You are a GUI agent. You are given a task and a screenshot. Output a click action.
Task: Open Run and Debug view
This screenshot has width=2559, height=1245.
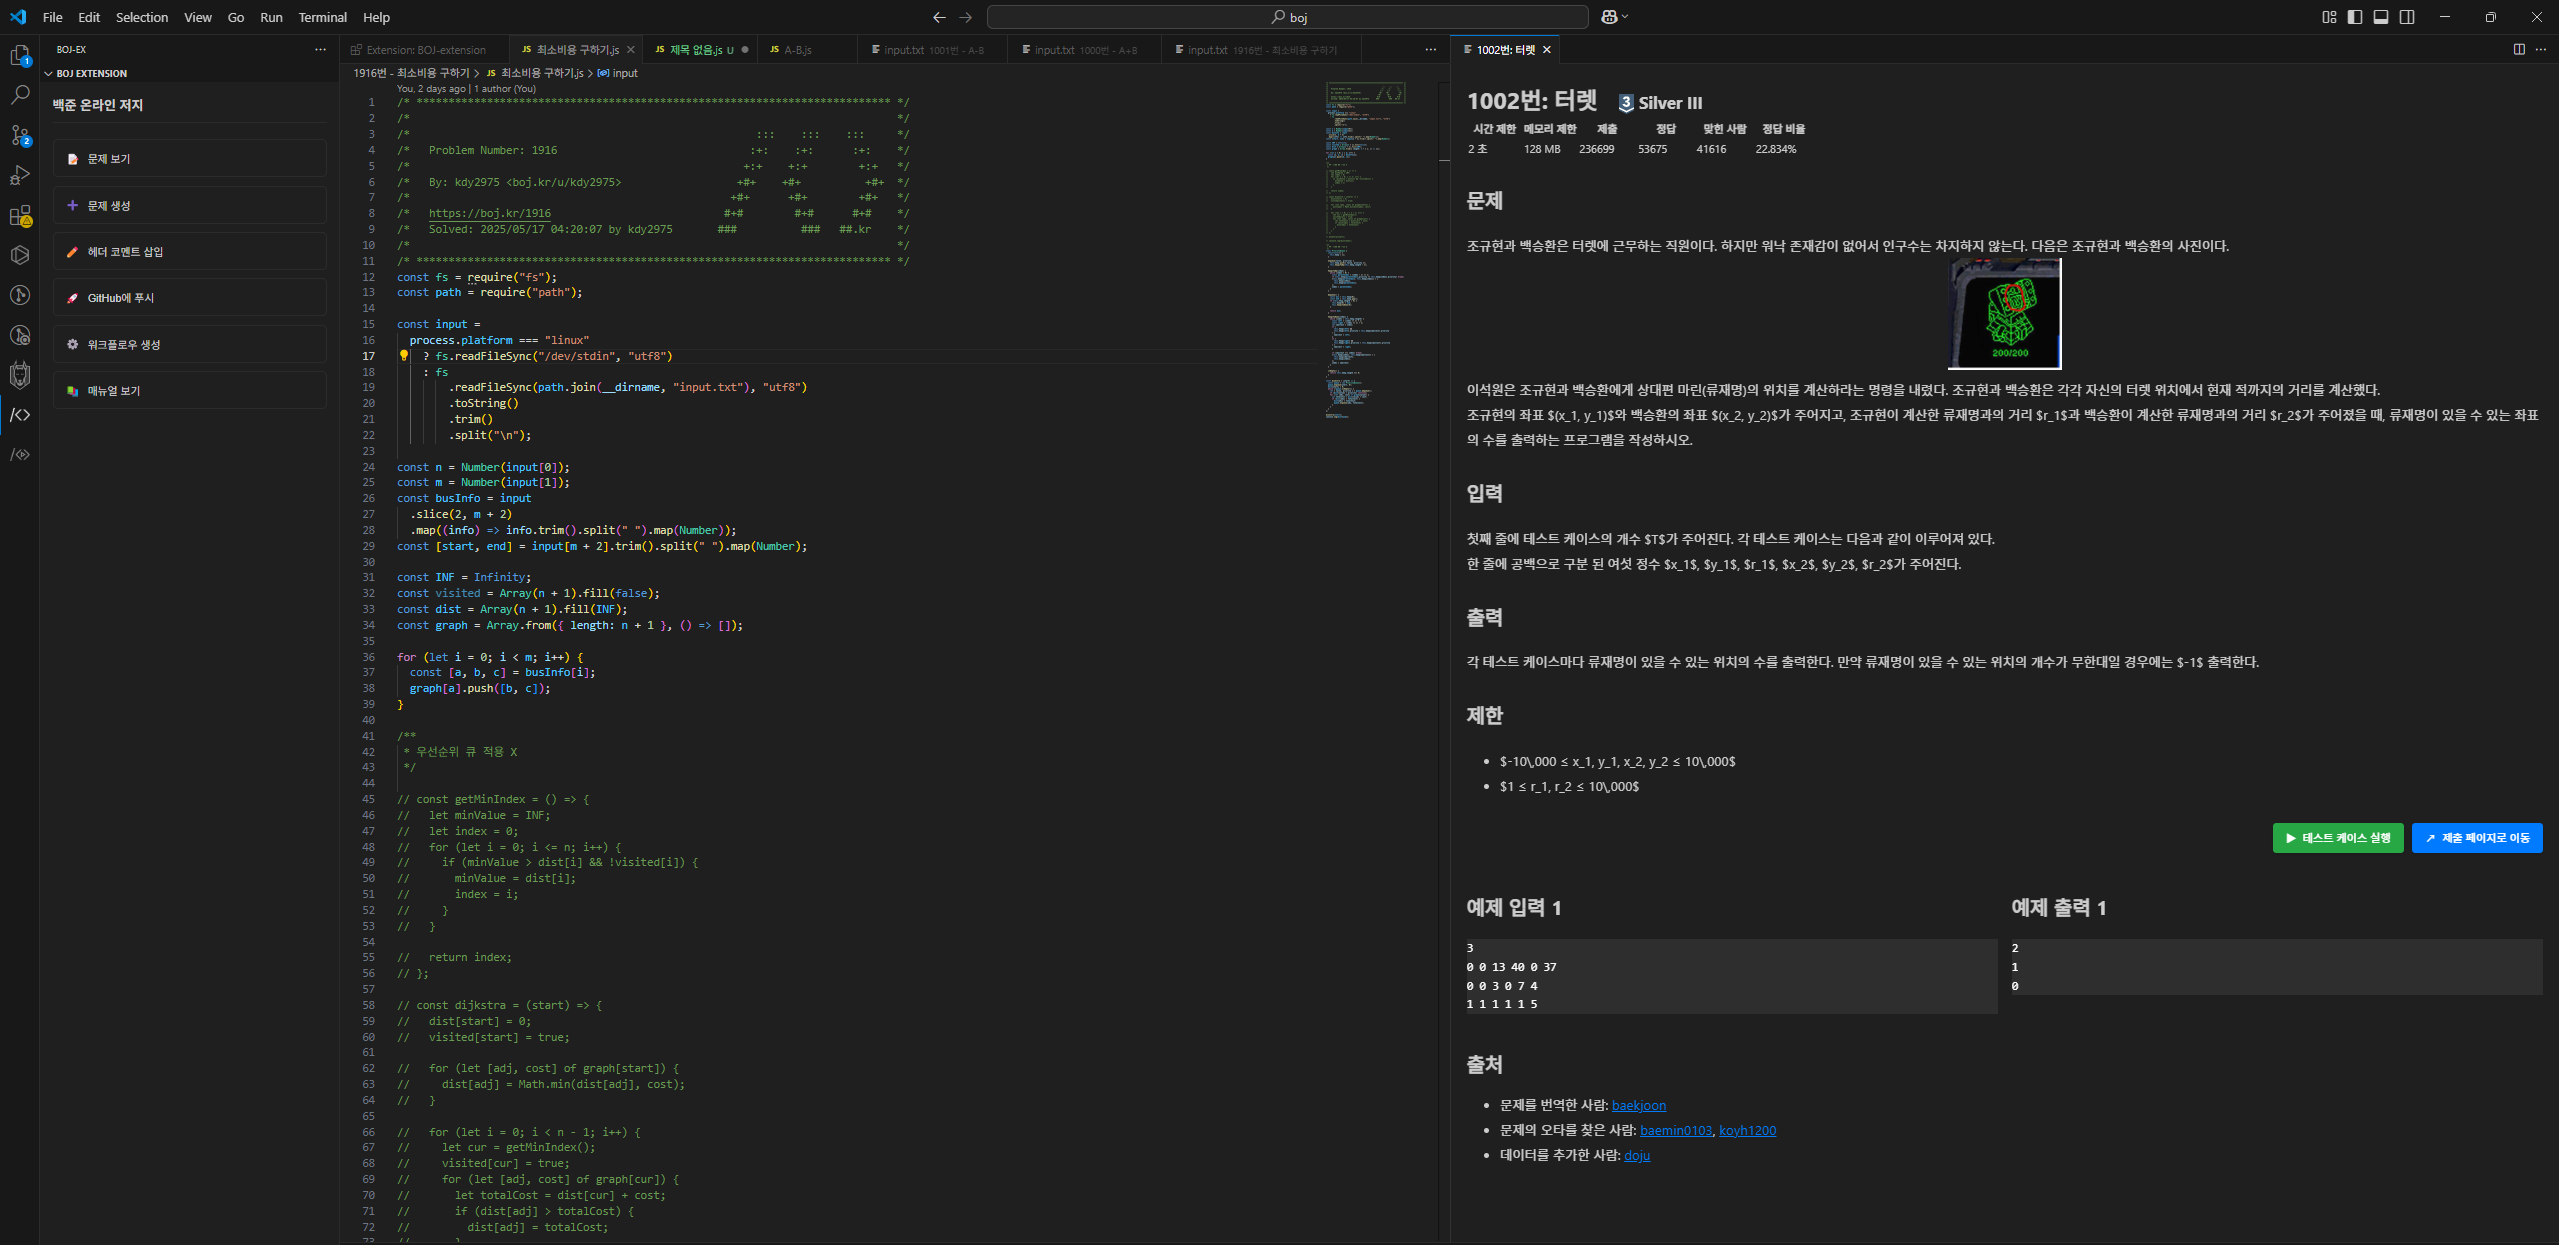pyautogui.click(x=20, y=175)
